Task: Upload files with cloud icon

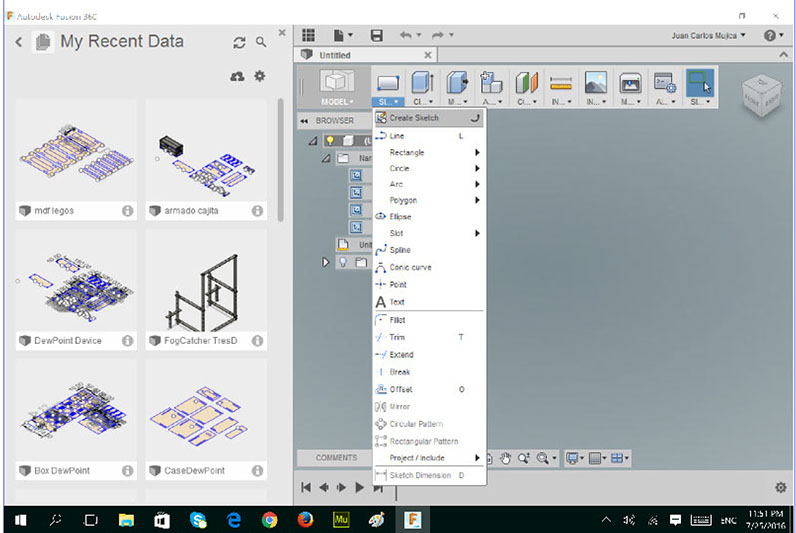Action: [237, 76]
